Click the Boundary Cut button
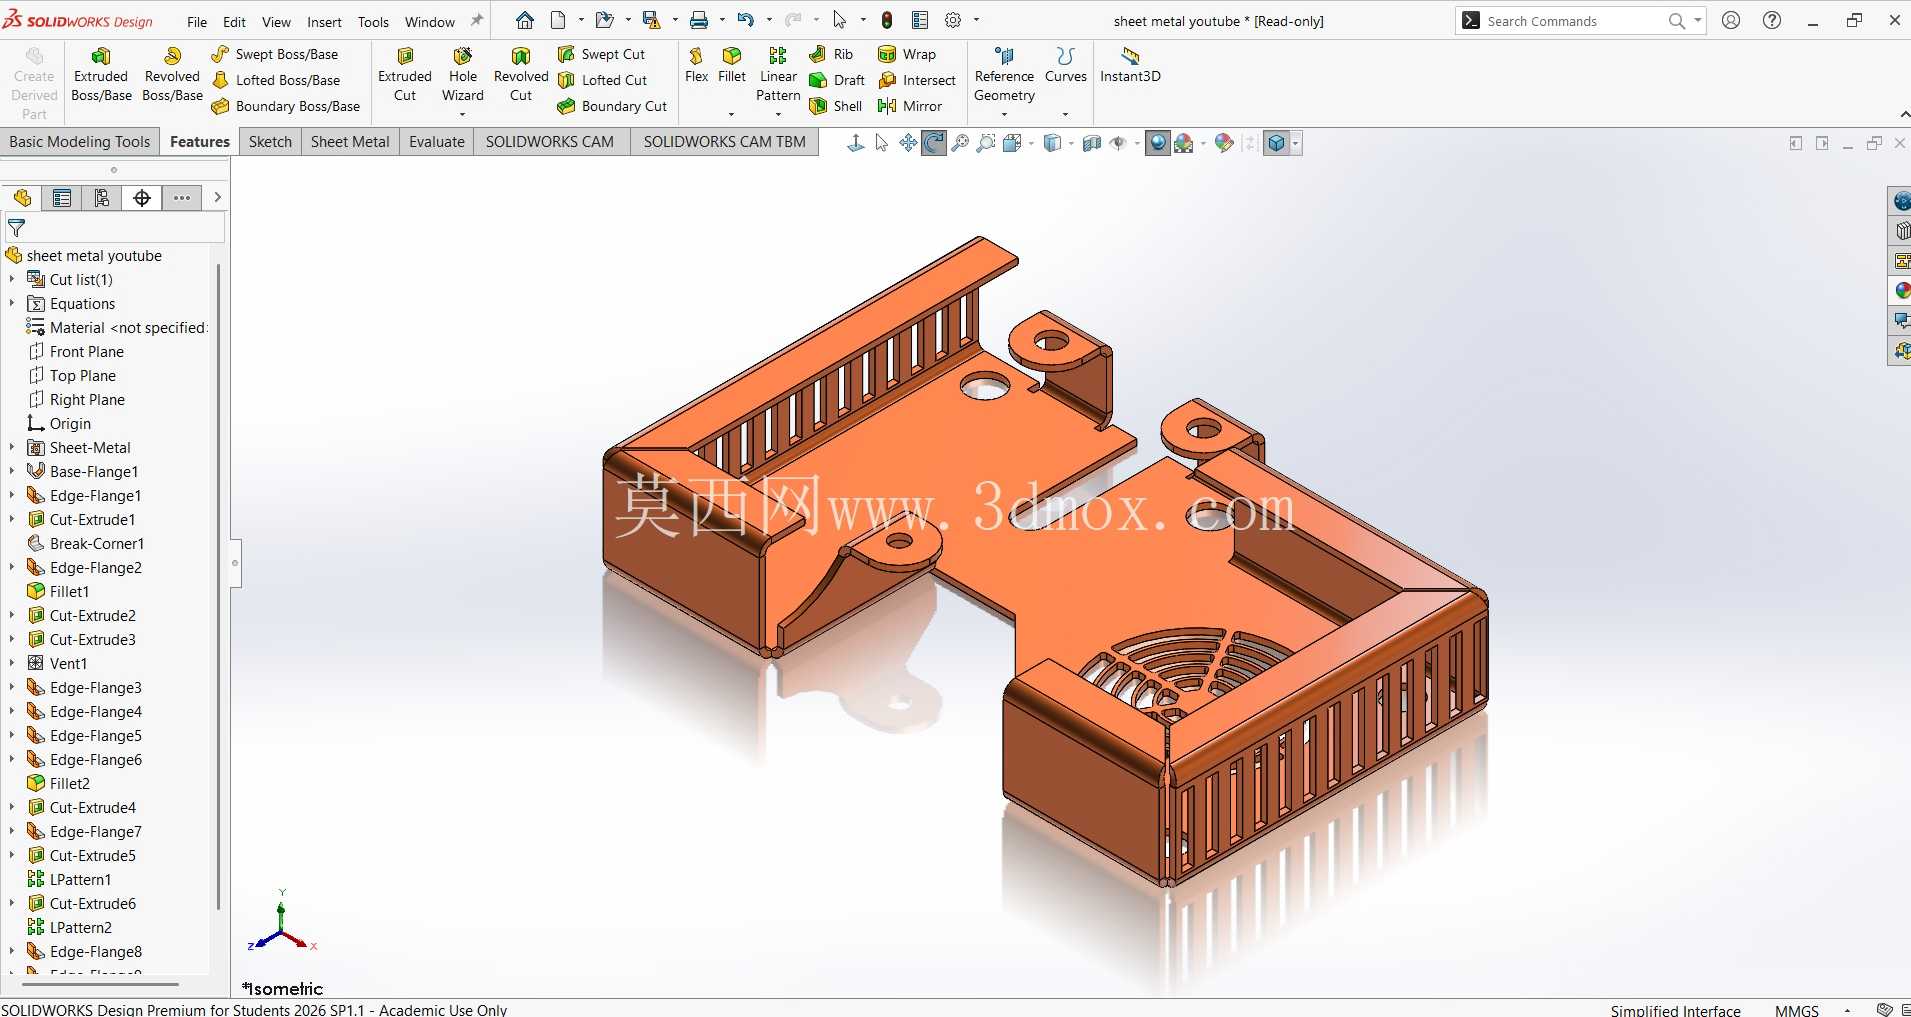 (x=613, y=106)
